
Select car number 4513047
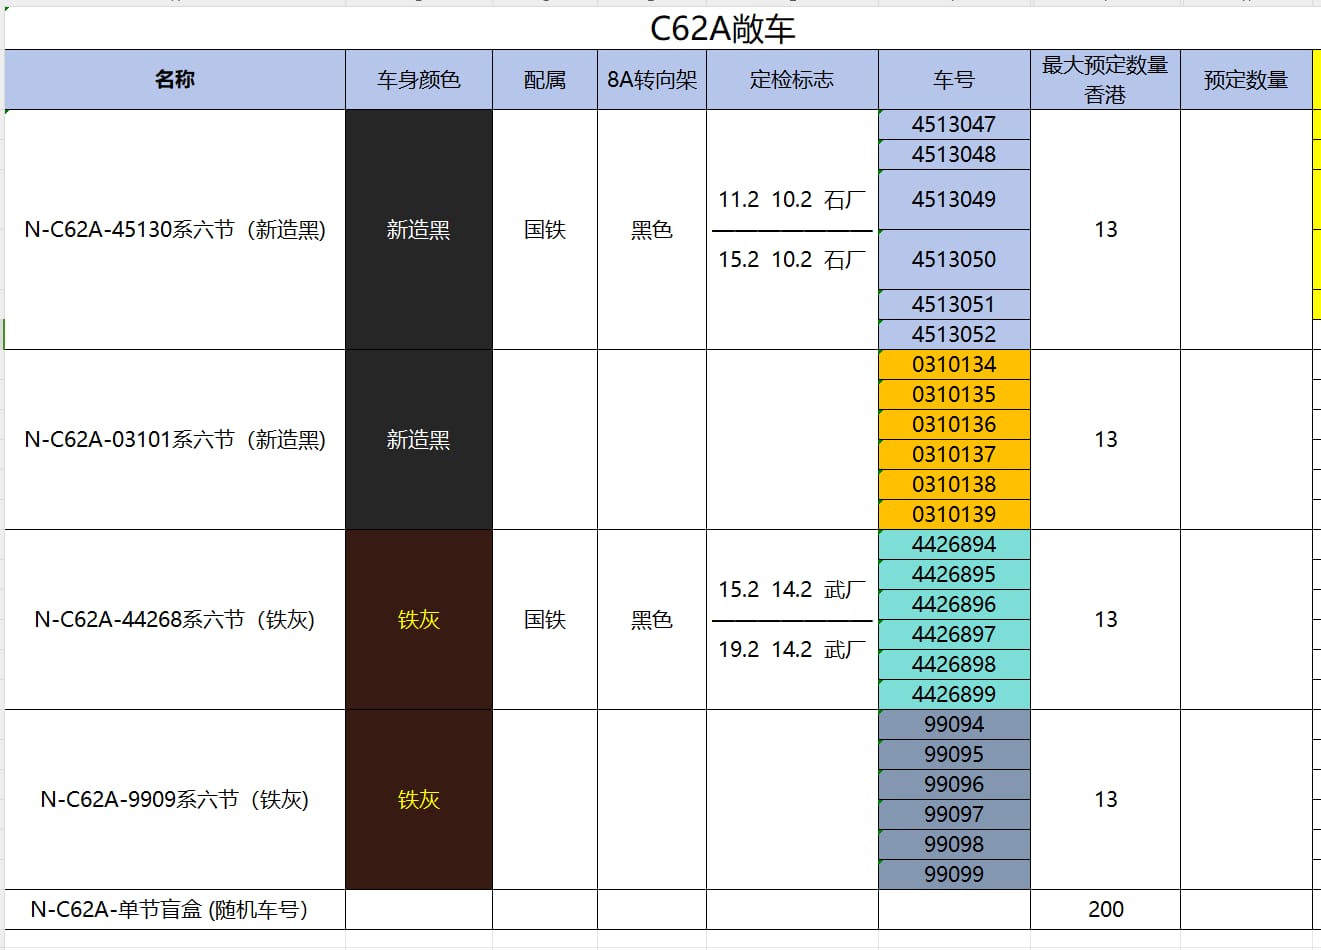point(954,125)
